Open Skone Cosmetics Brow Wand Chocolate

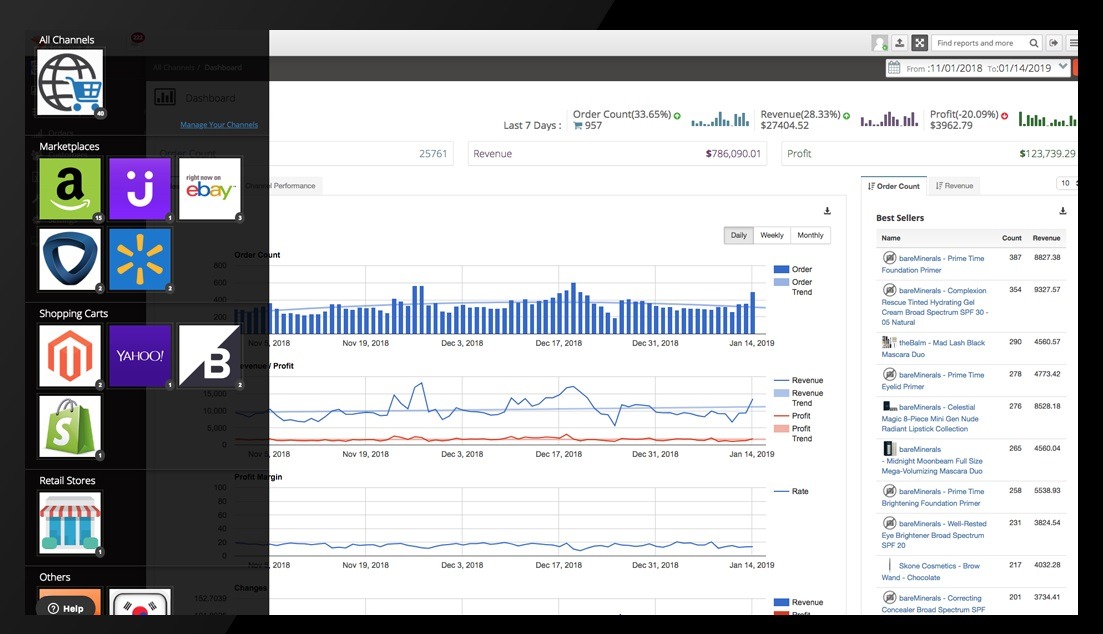coord(931,571)
